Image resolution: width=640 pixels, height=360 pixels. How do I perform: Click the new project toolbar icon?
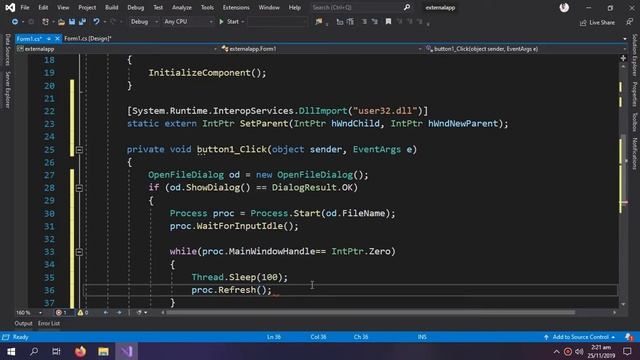tap(45, 22)
